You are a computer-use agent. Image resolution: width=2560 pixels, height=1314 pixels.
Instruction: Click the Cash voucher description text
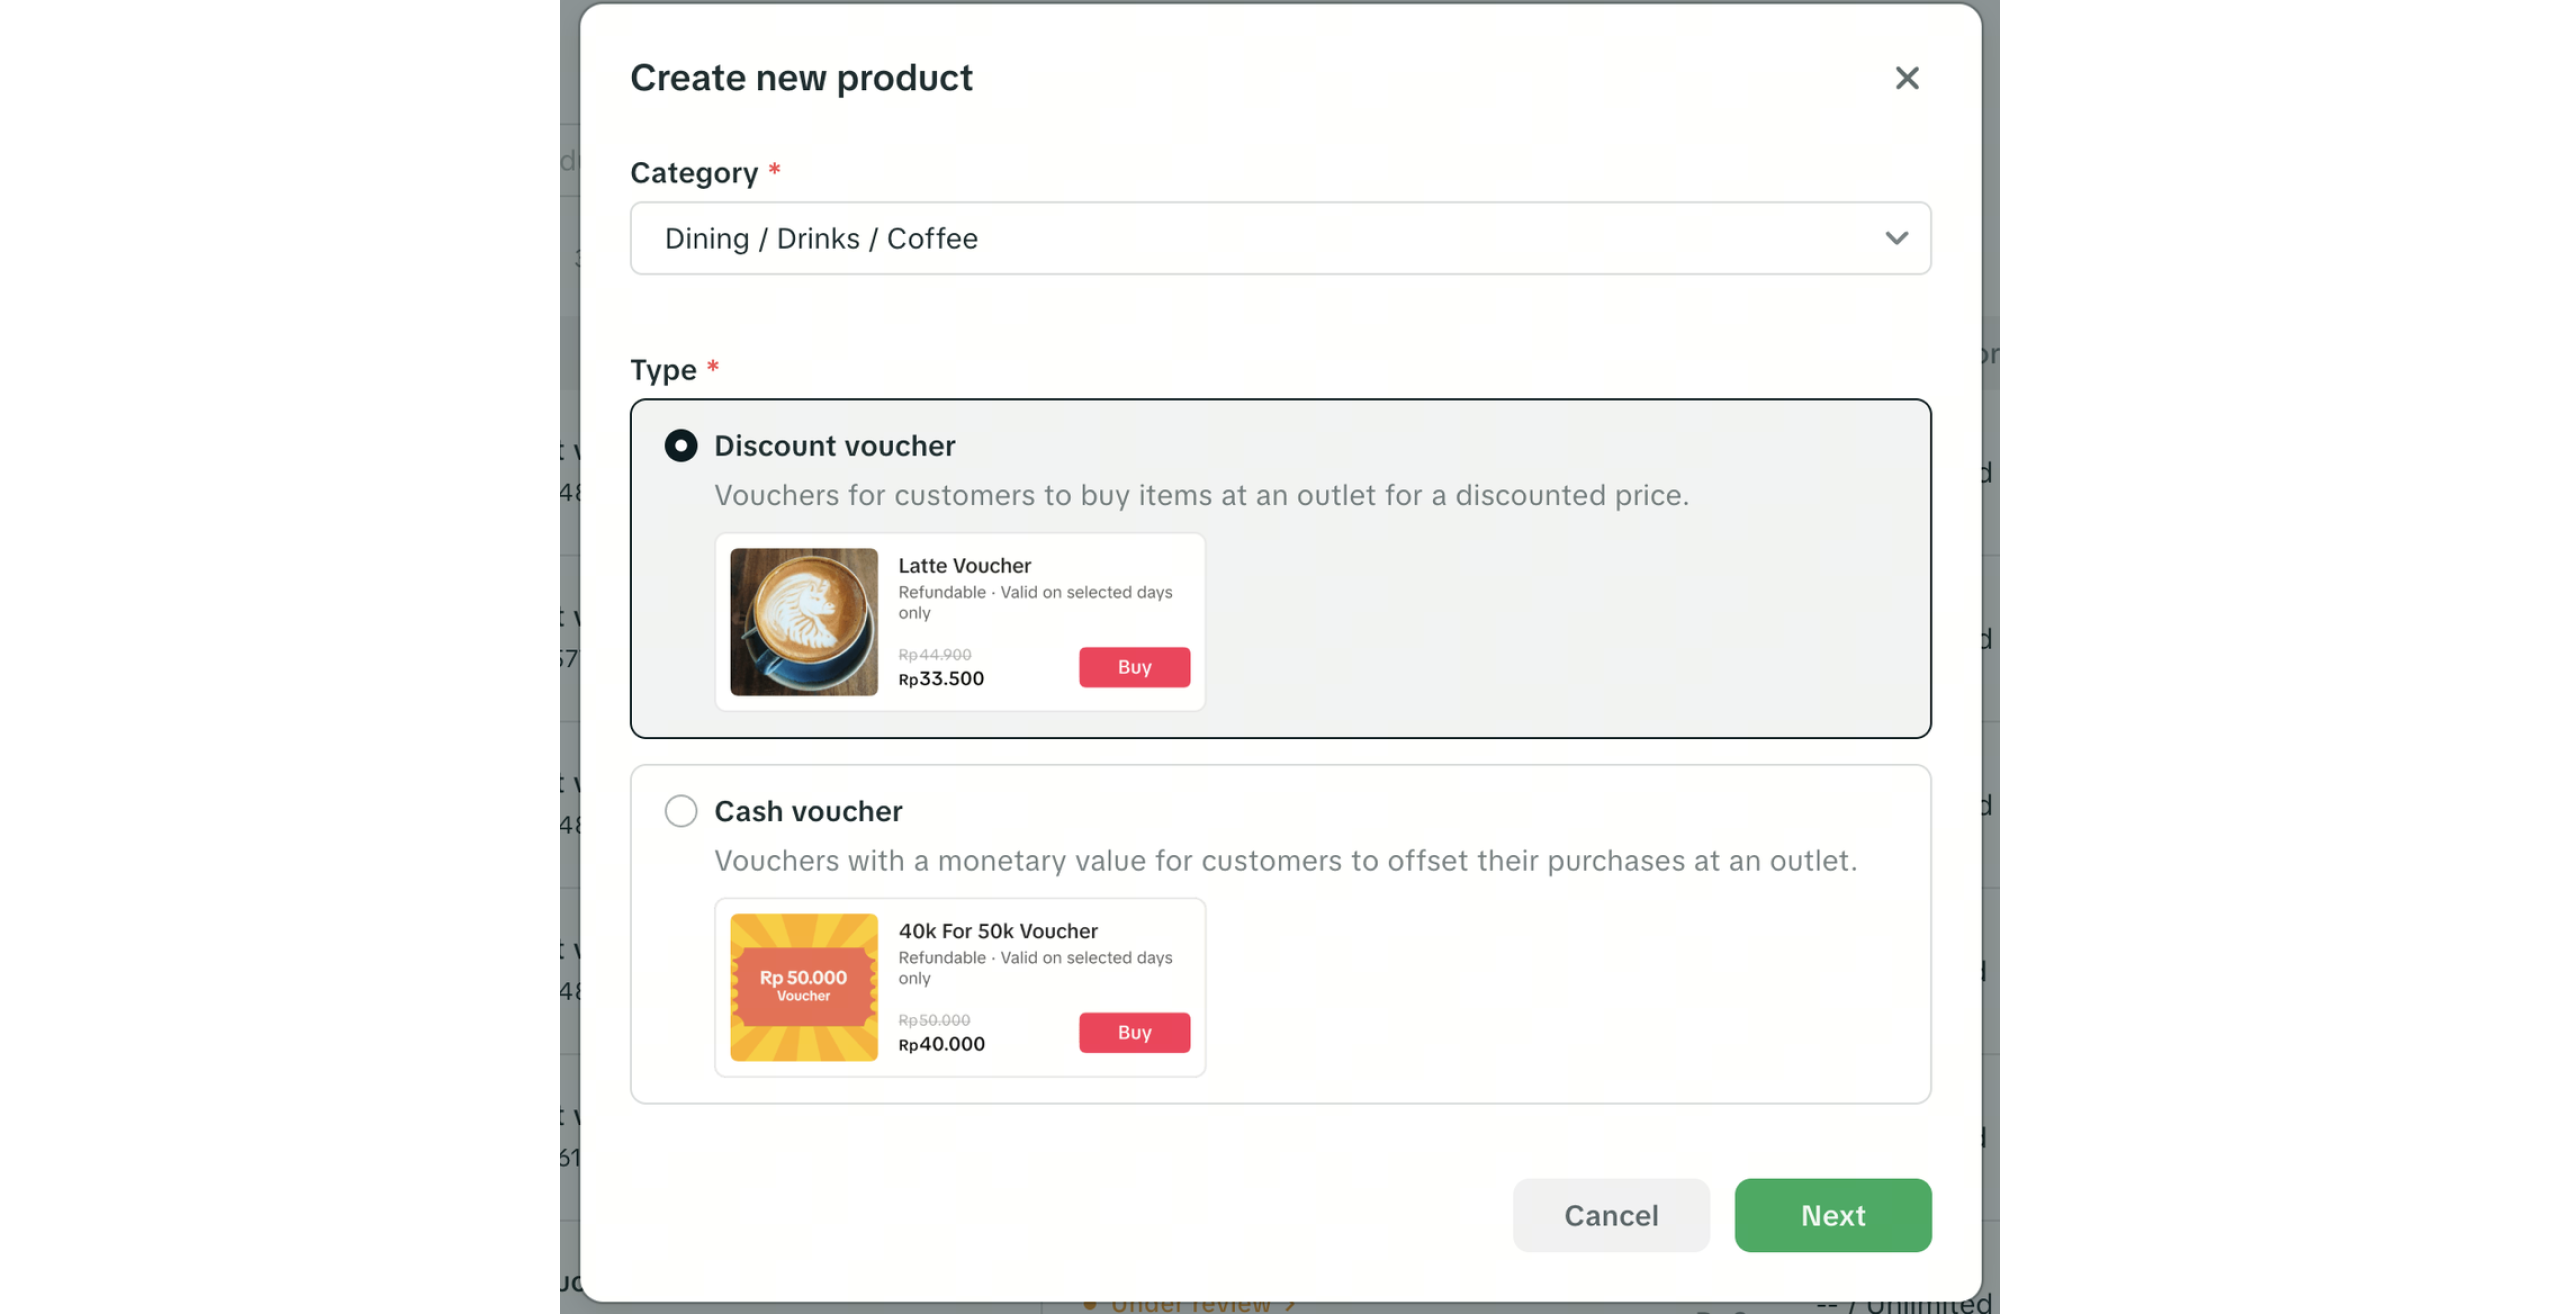(1285, 861)
